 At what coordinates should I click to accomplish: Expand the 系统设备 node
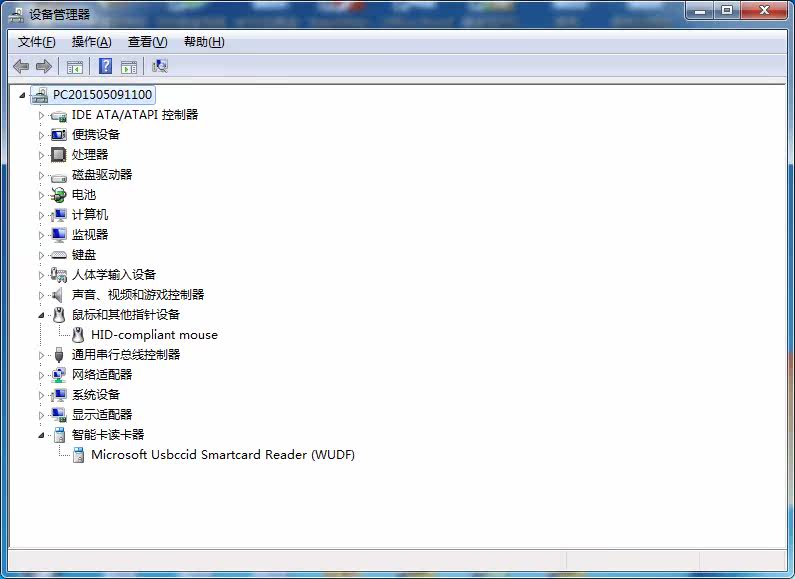[x=41, y=395]
